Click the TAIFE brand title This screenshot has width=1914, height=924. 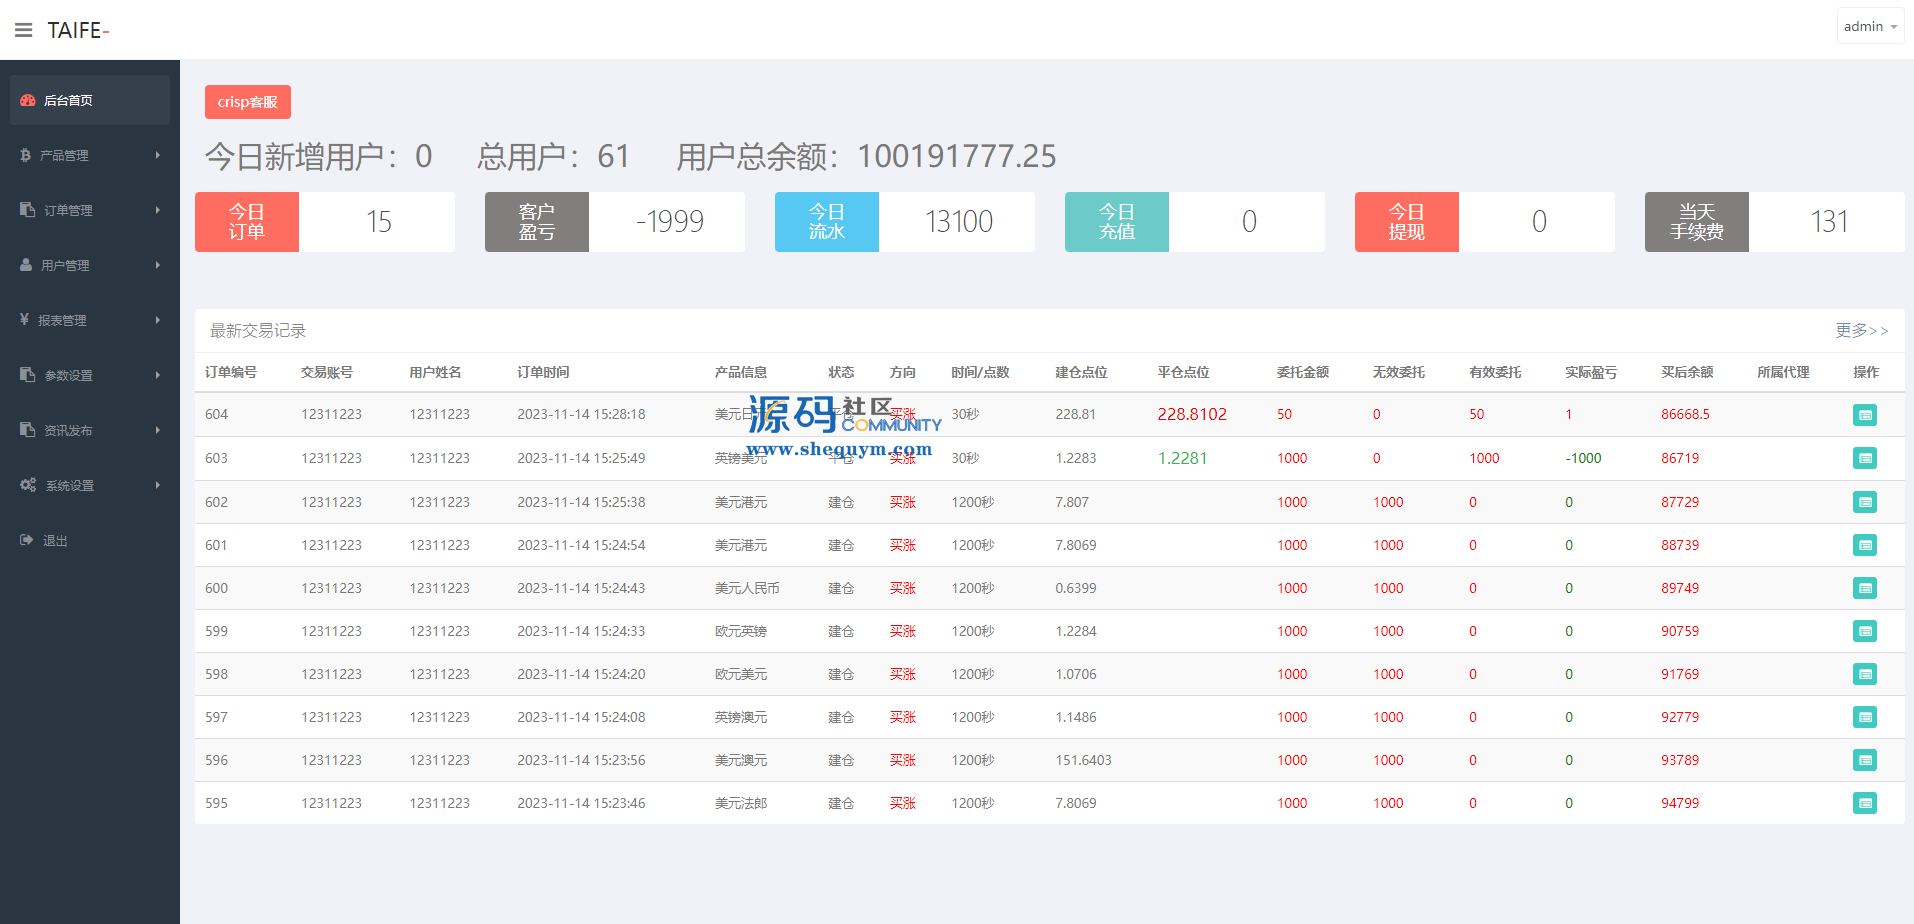tap(78, 30)
